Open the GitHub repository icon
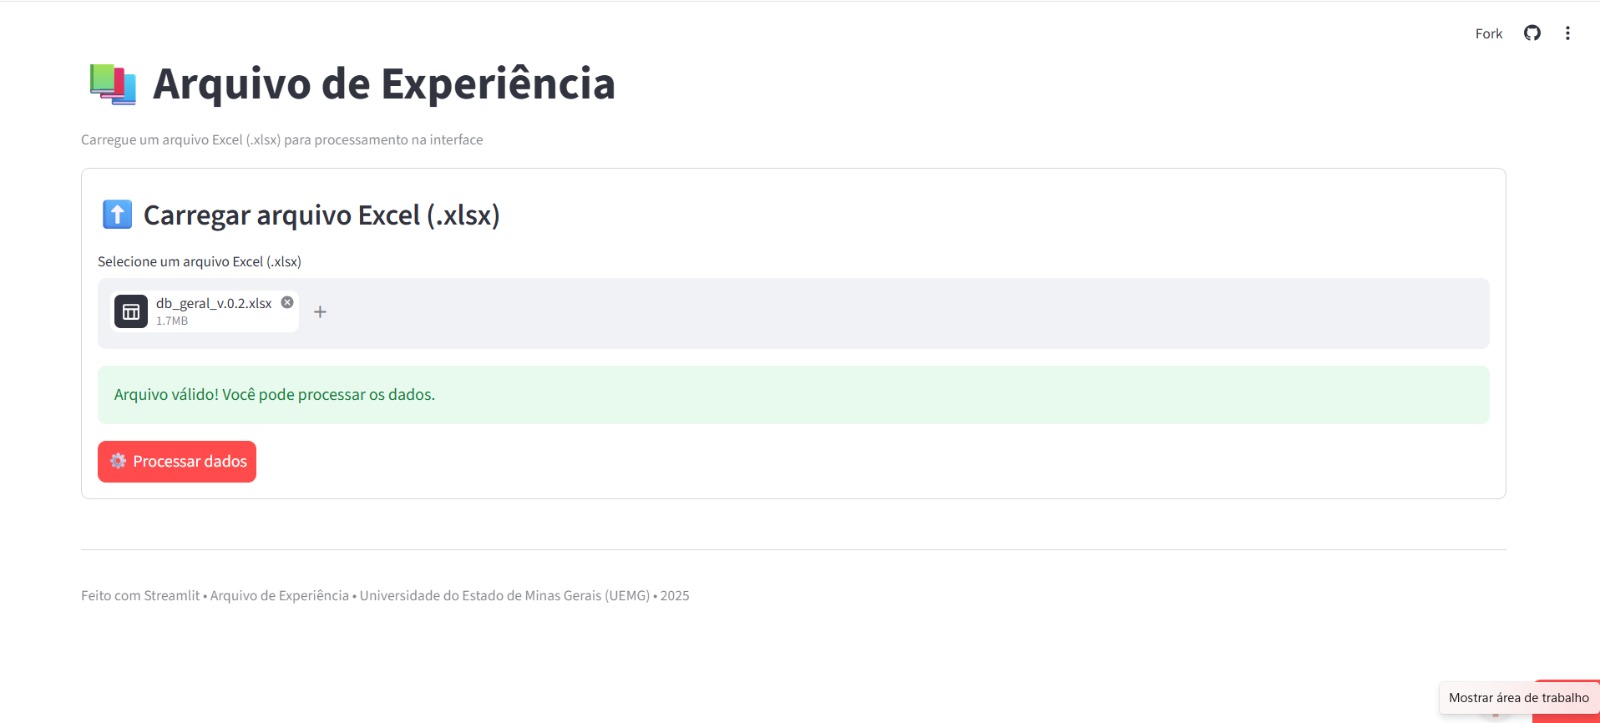 tap(1532, 33)
